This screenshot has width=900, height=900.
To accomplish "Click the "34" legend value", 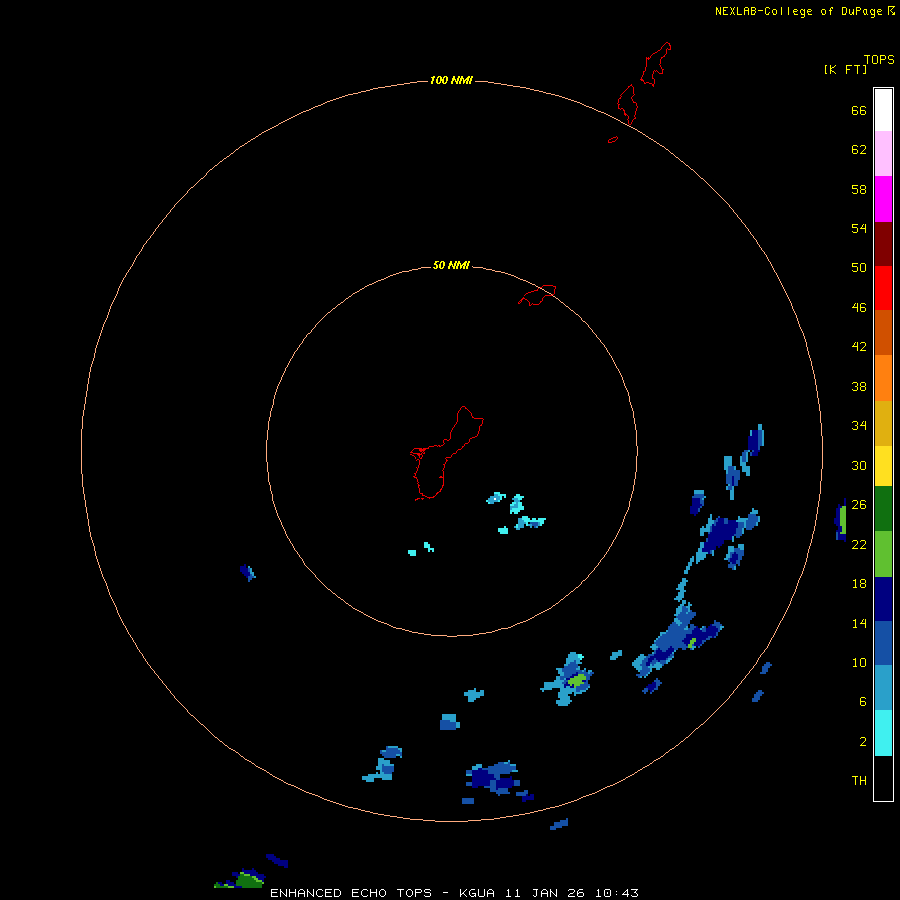I will point(859,426).
